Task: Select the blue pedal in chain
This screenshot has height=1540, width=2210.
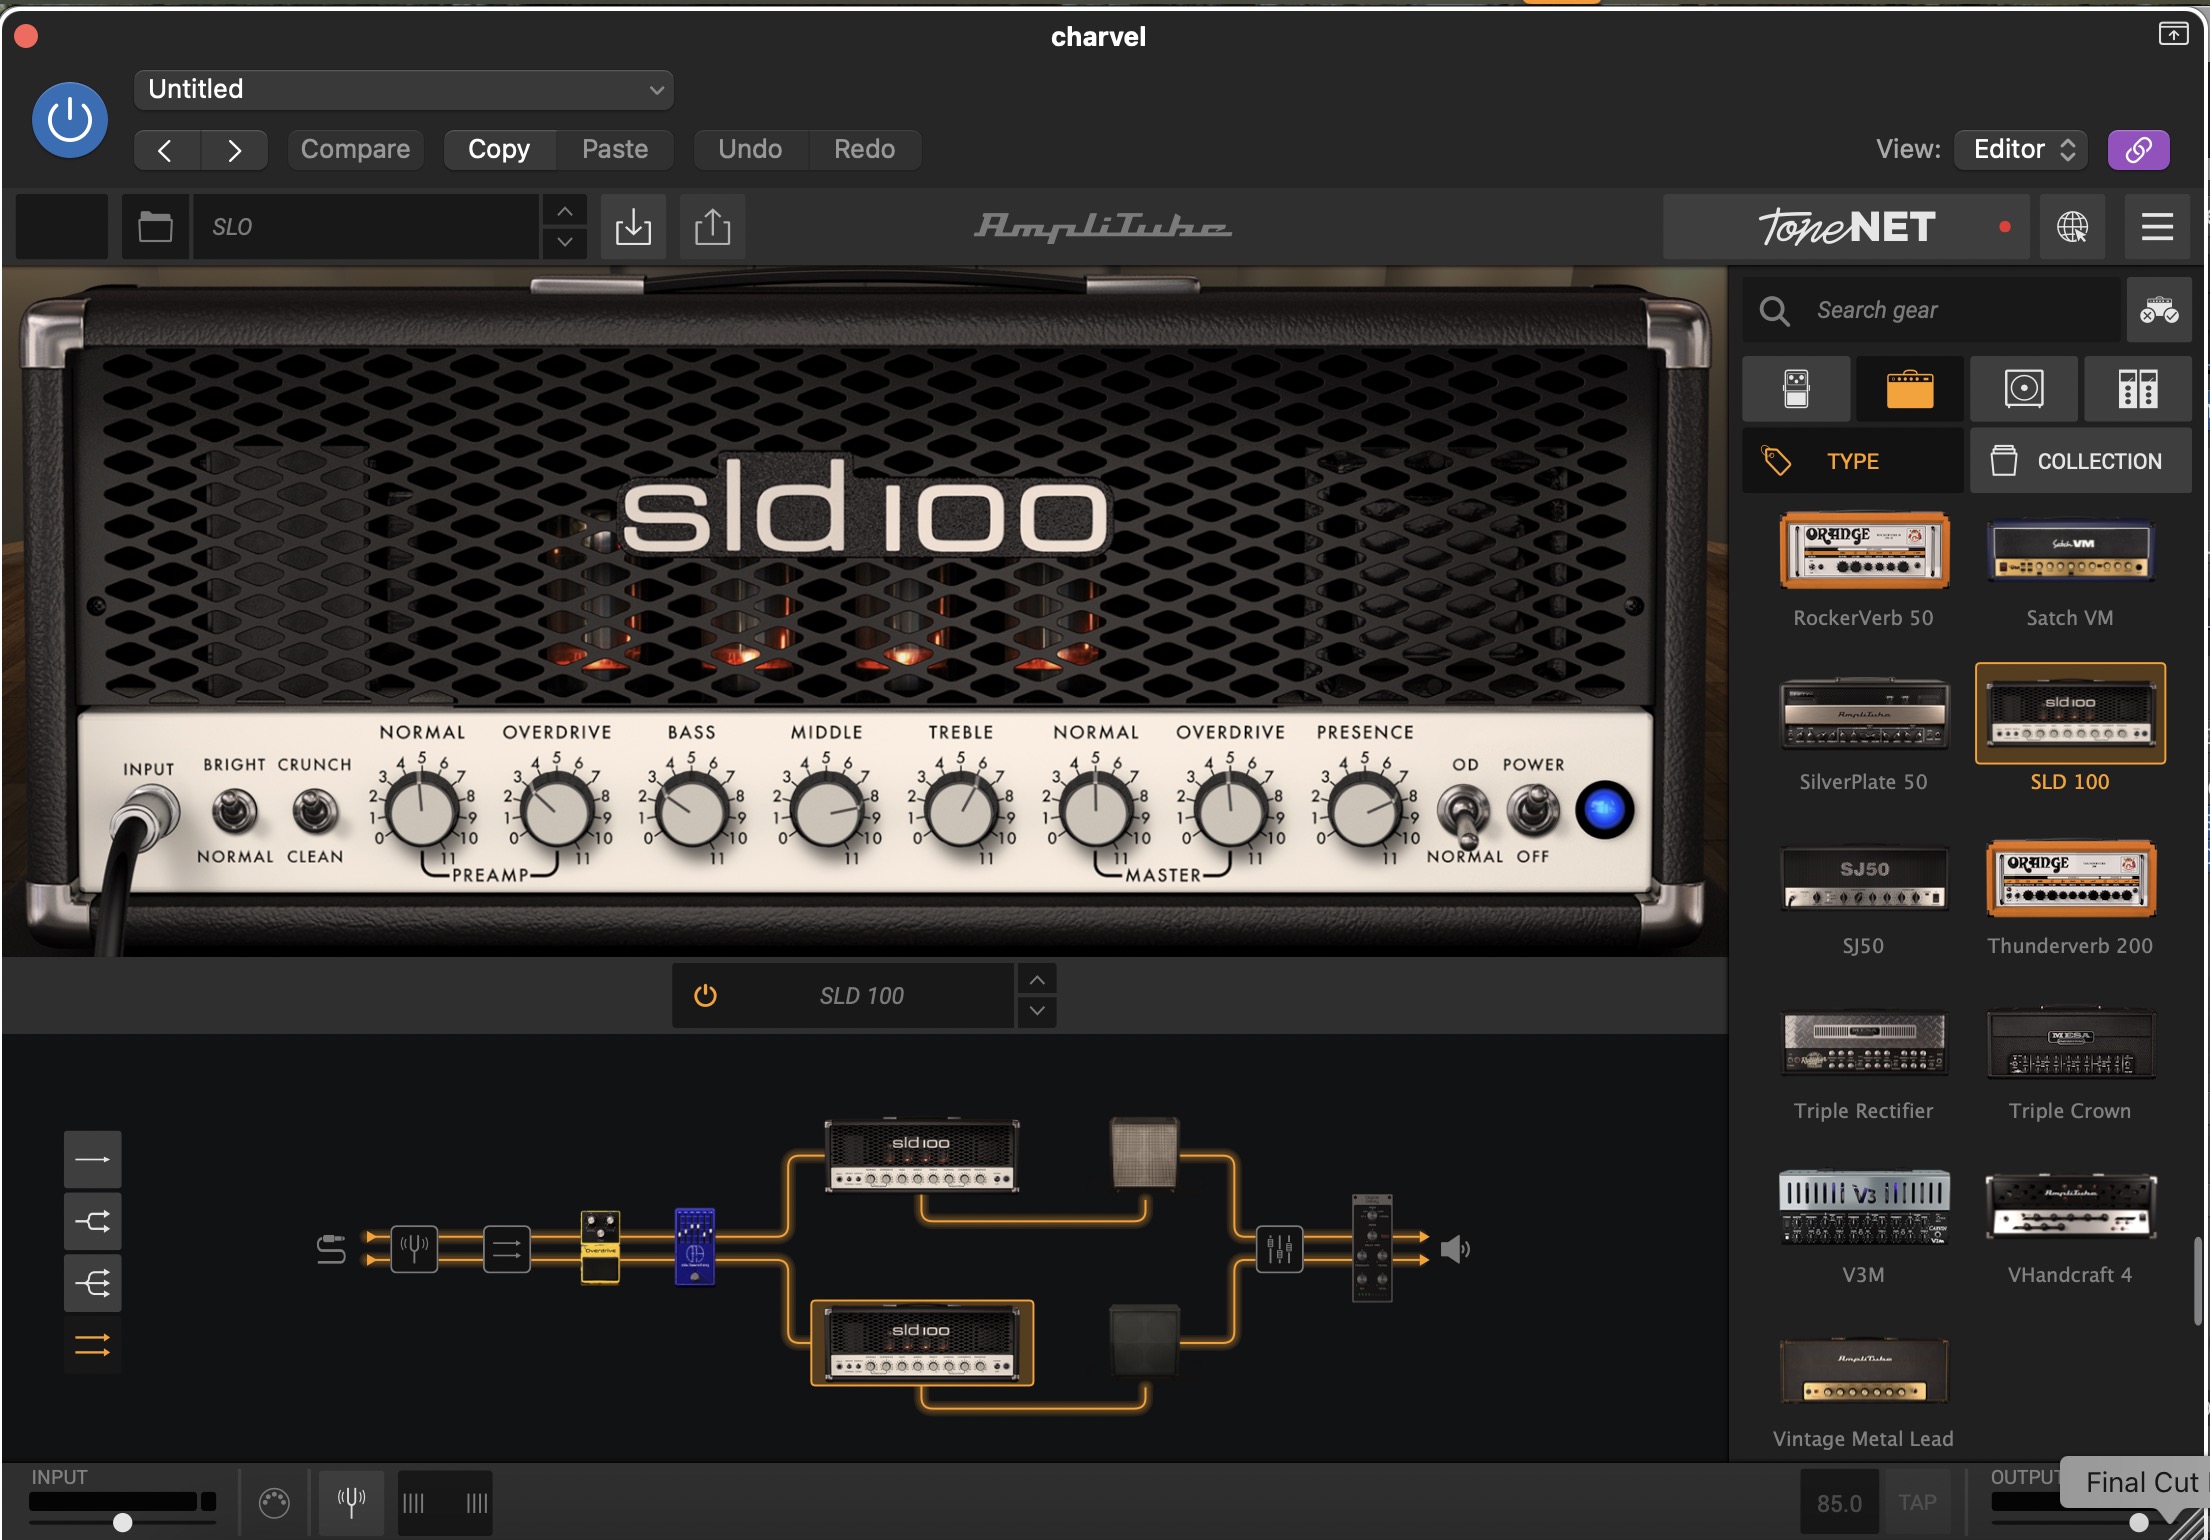Action: 695,1247
